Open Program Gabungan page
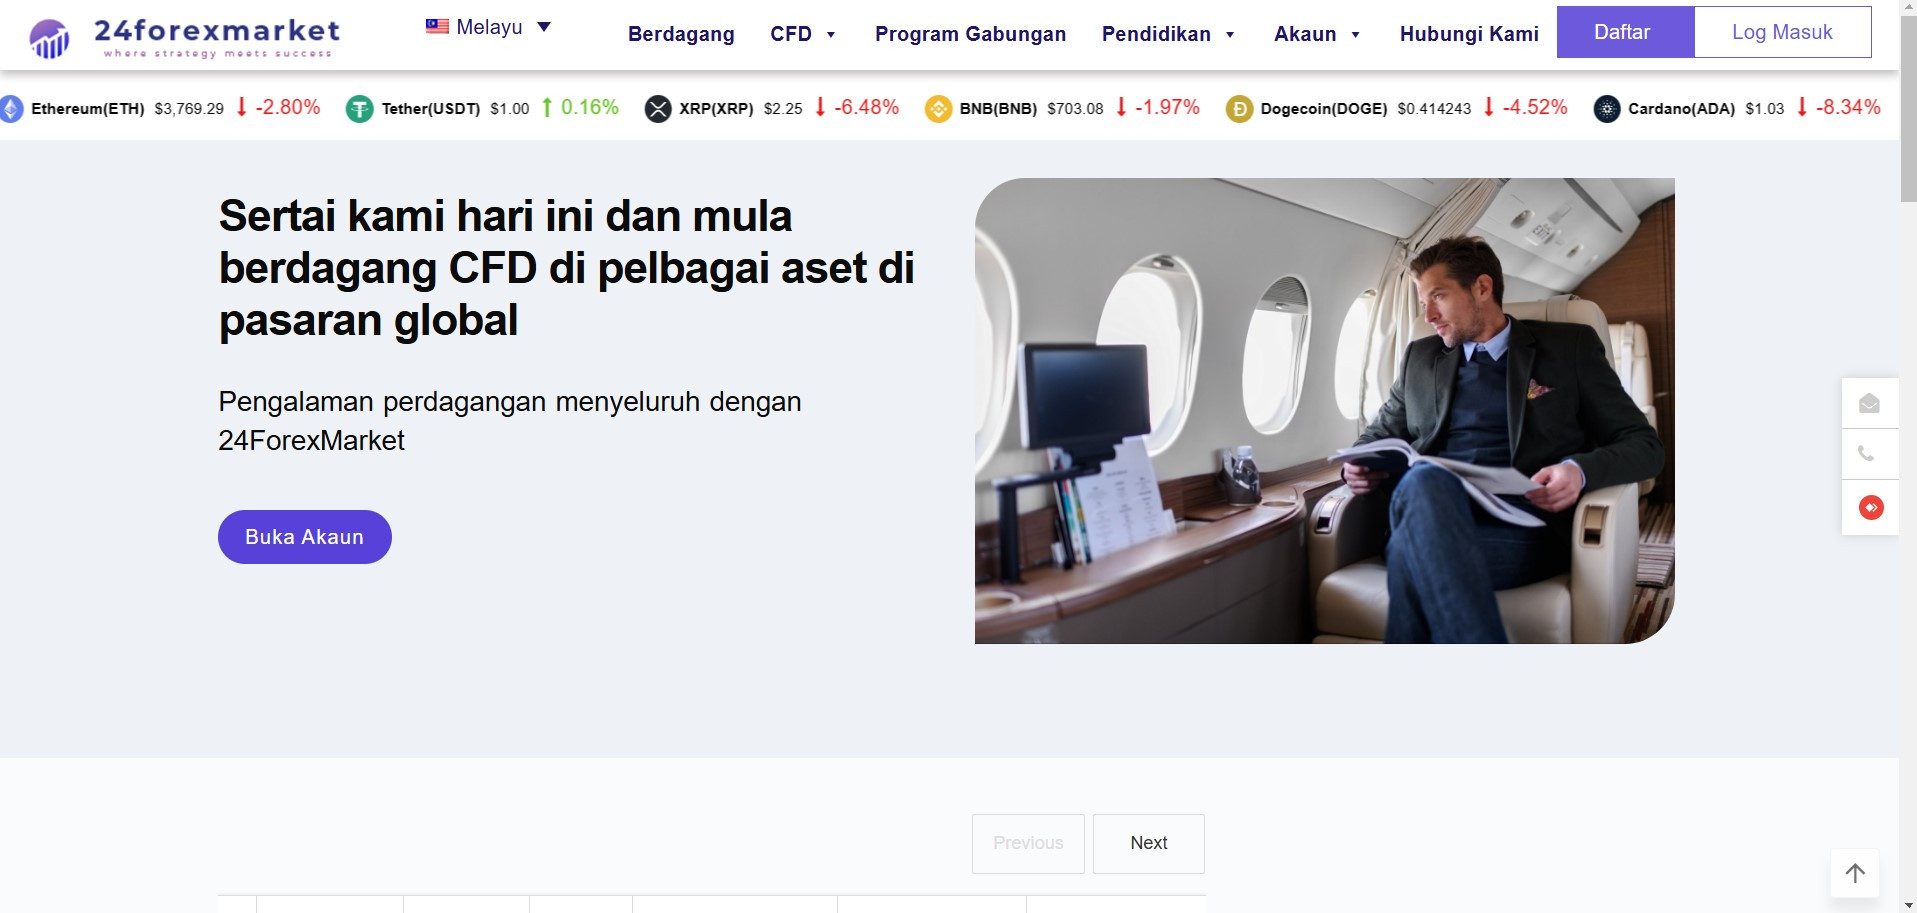The image size is (1917, 913). coord(970,34)
